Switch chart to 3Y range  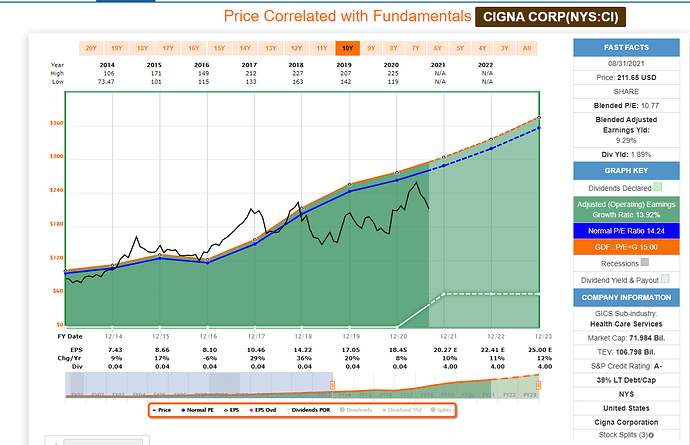coord(504,48)
